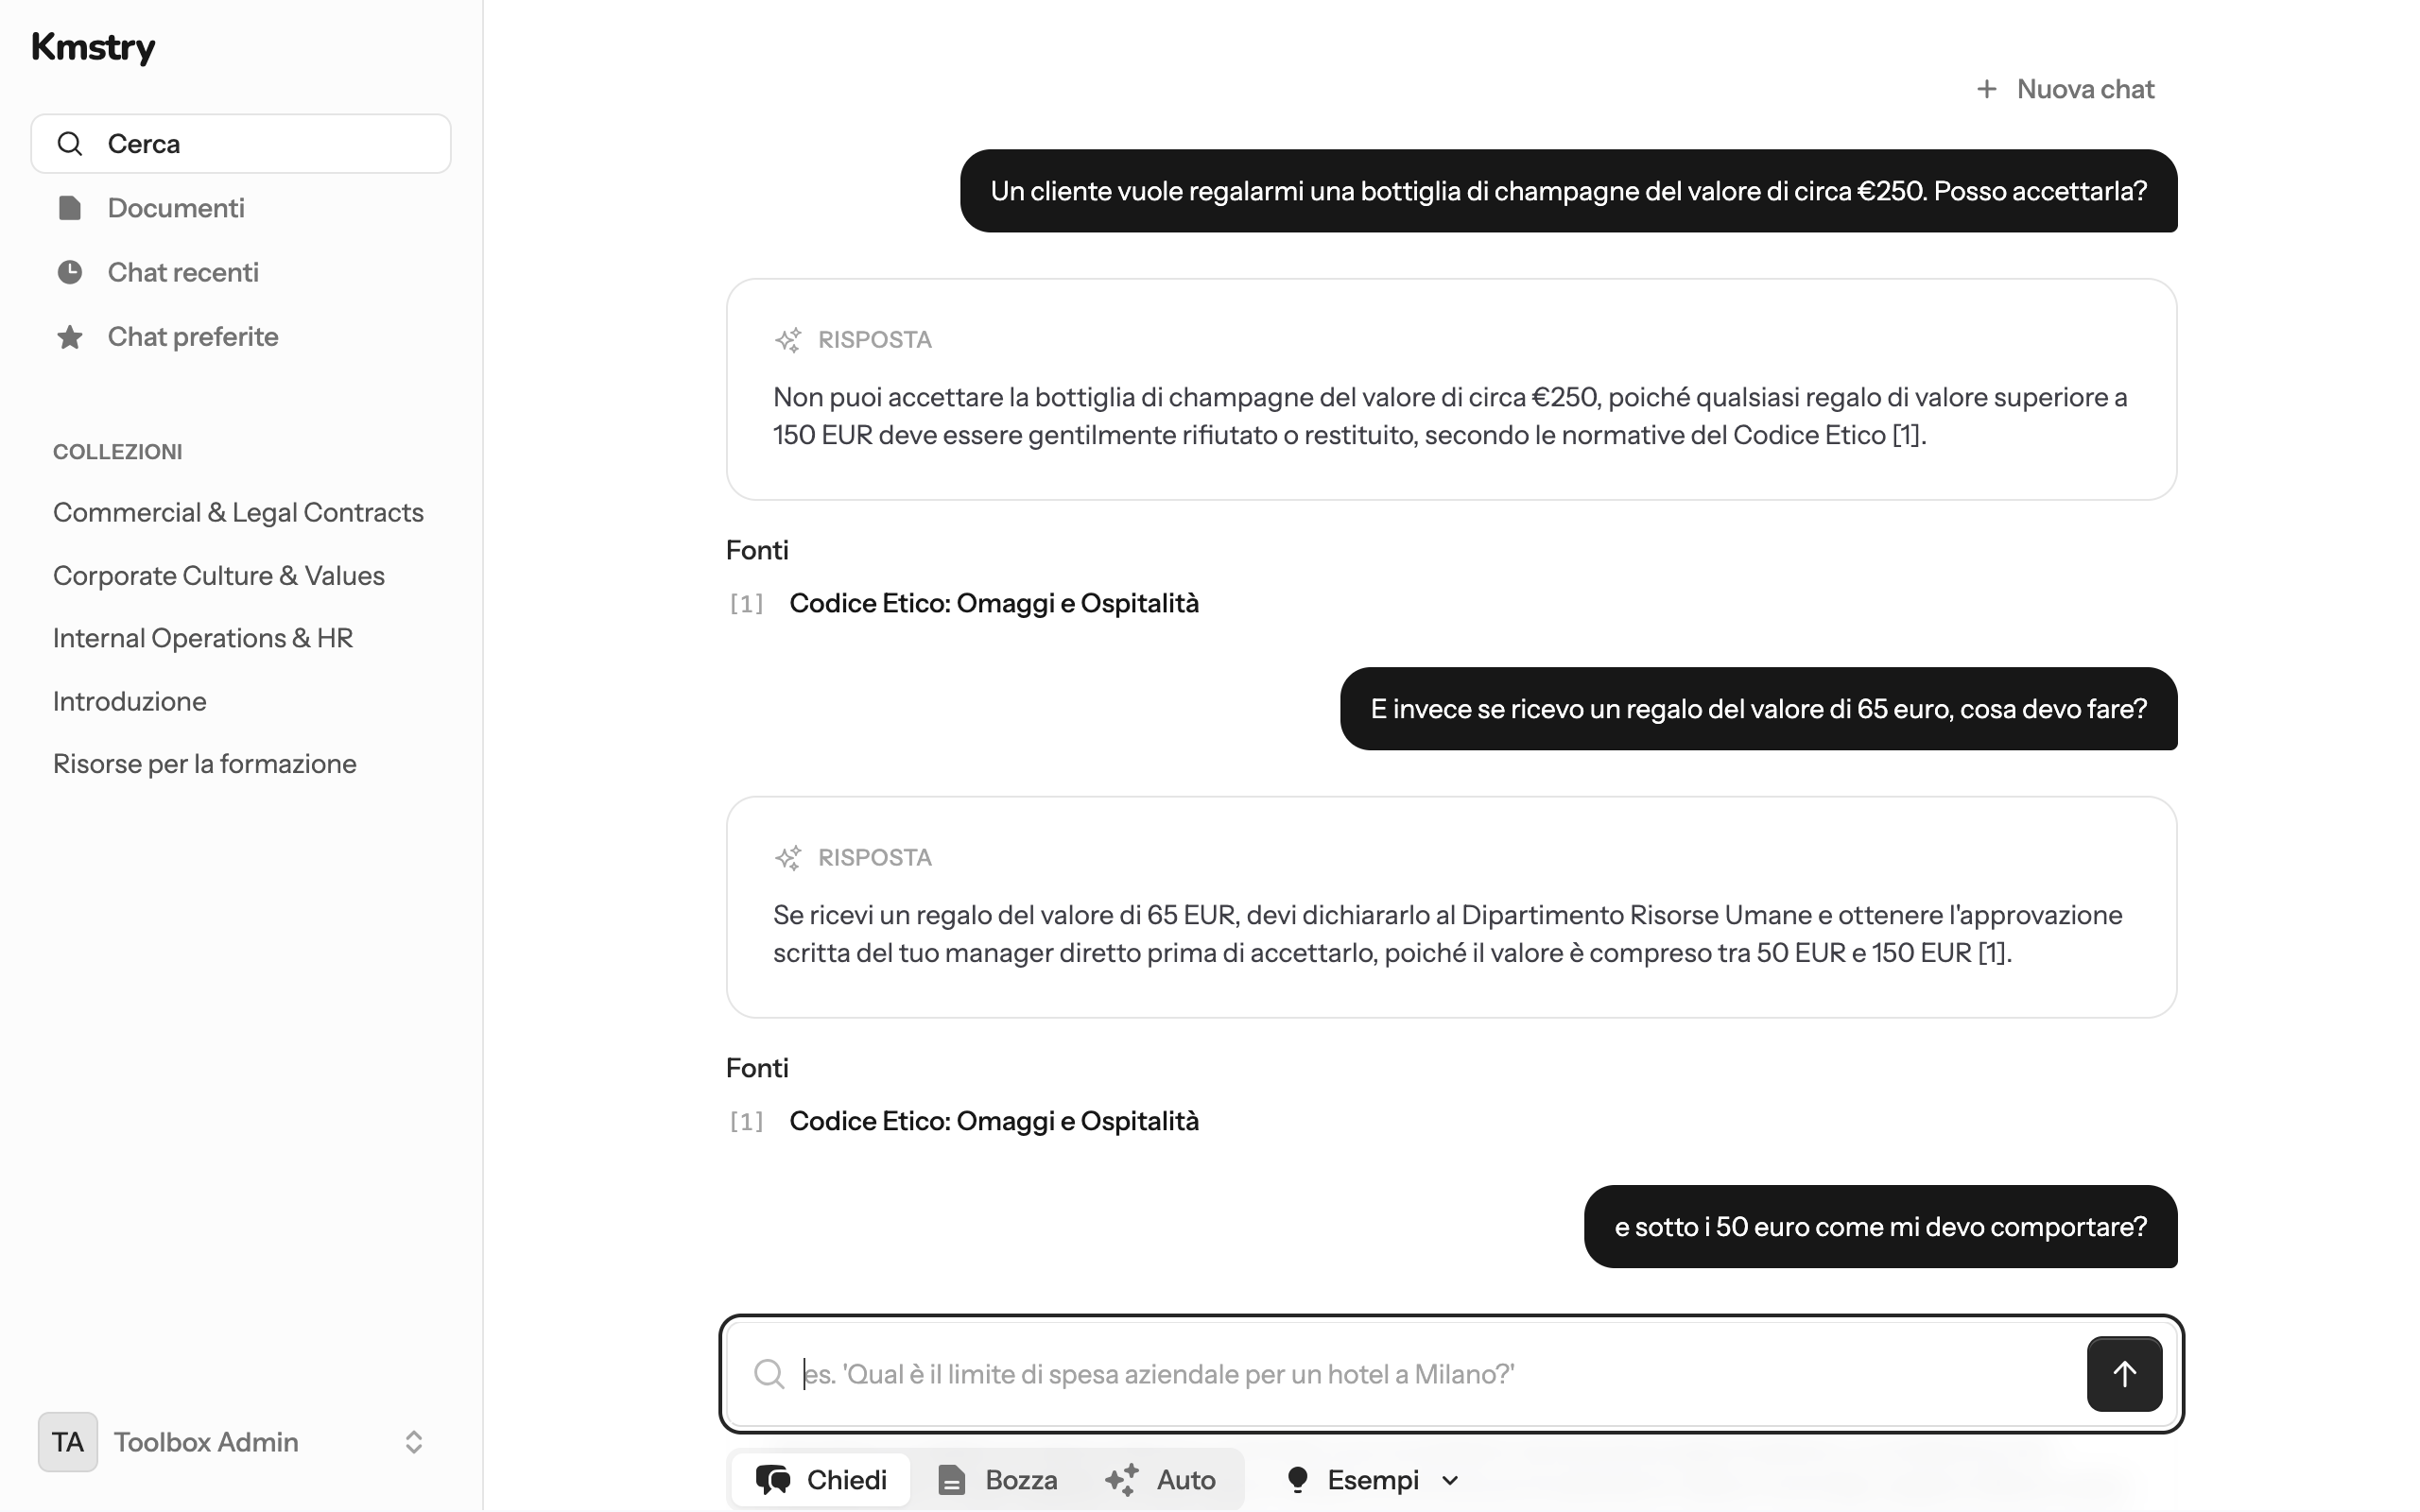Click the magnifier icon in the Cerca box
Screen dimensions: 2420x1512
[69, 144]
